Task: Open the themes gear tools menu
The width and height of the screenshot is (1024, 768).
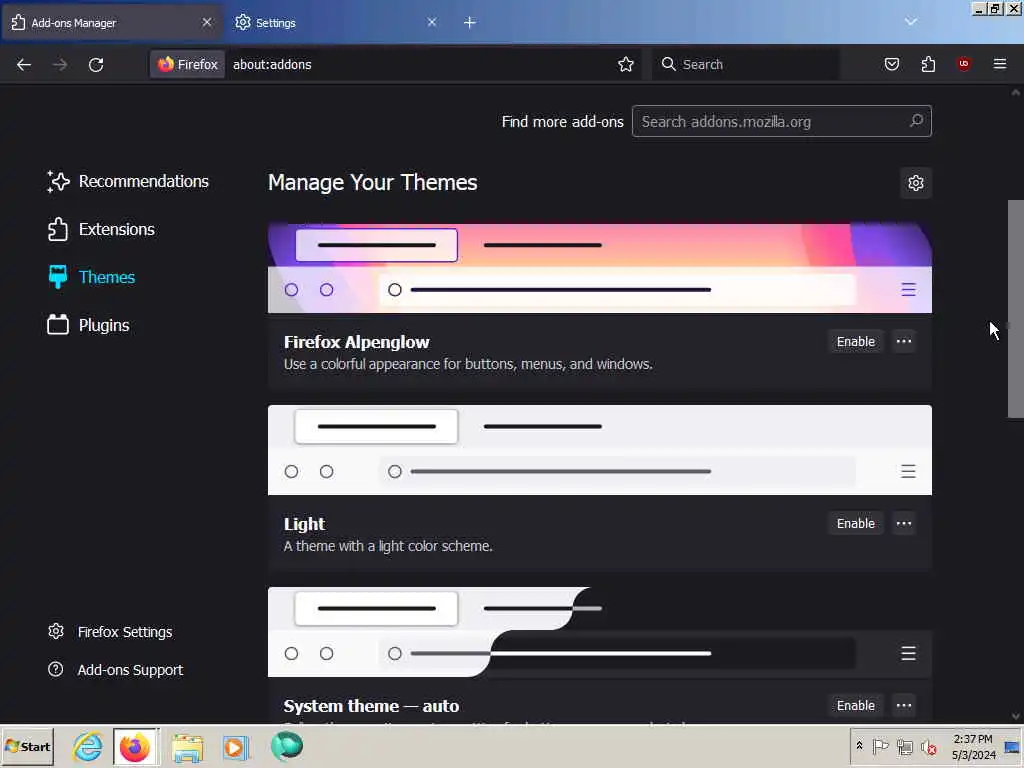Action: [916, 183]
